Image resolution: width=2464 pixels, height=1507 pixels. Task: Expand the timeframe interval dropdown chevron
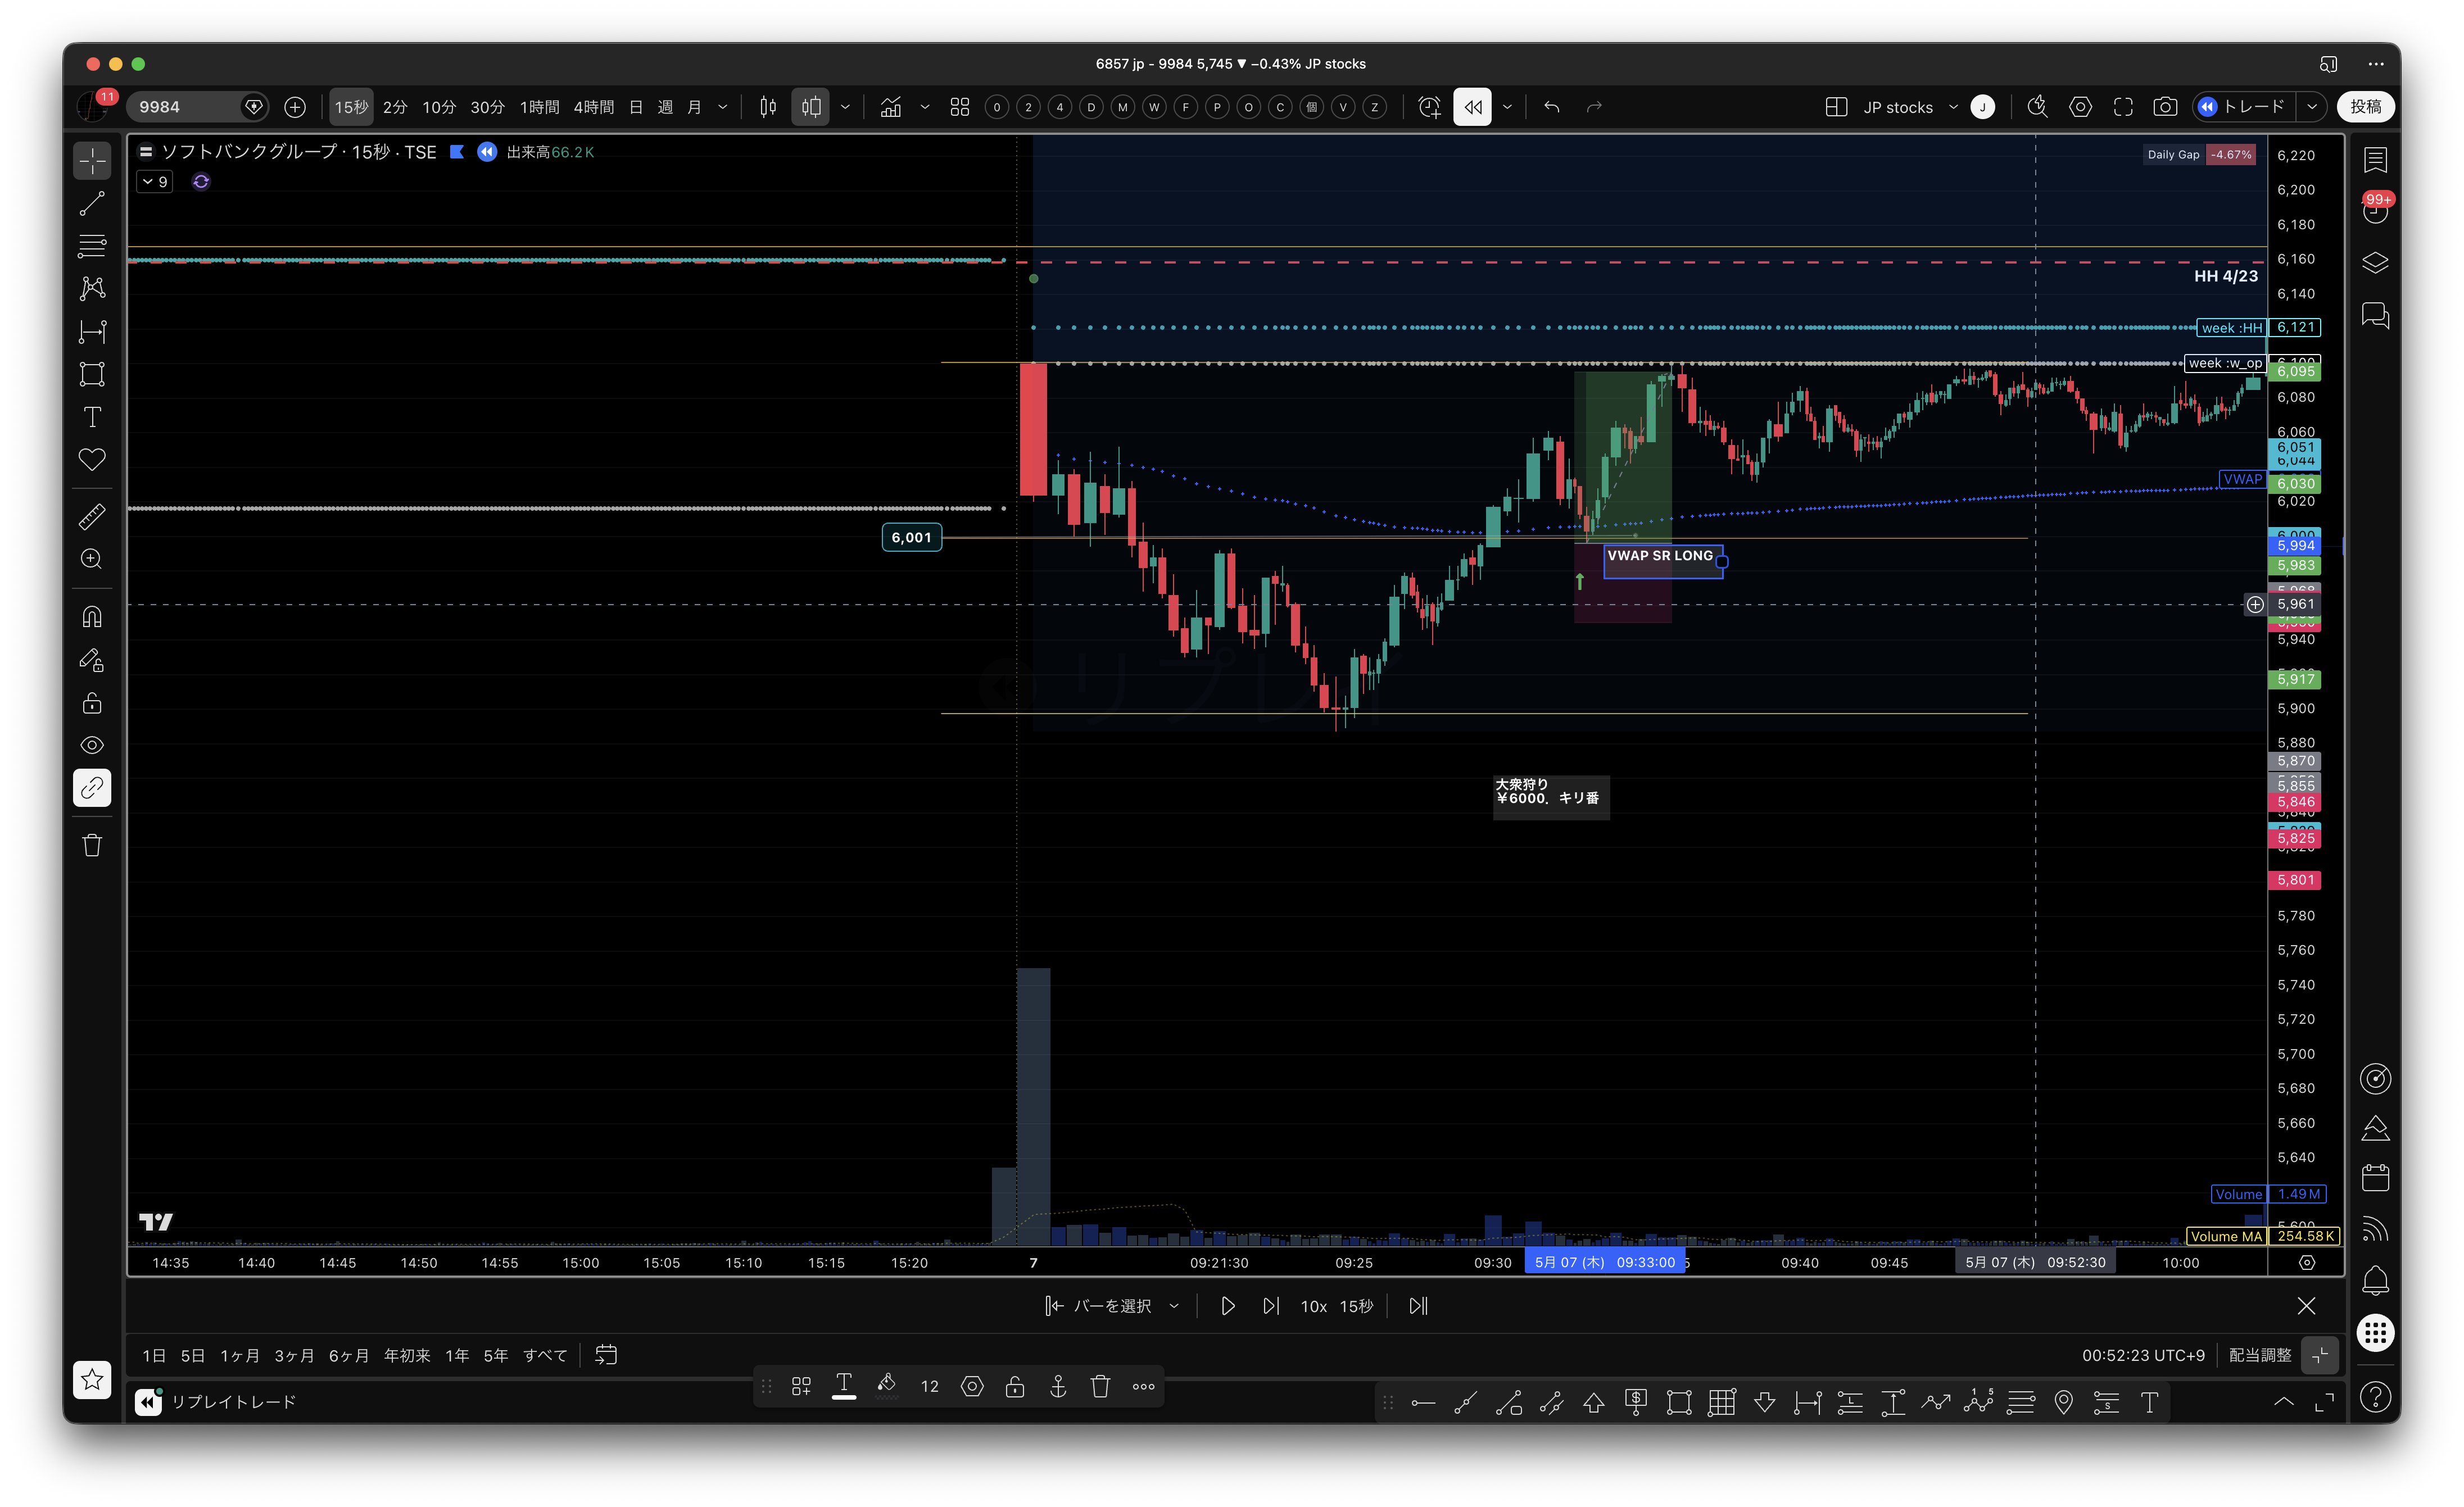722,107
